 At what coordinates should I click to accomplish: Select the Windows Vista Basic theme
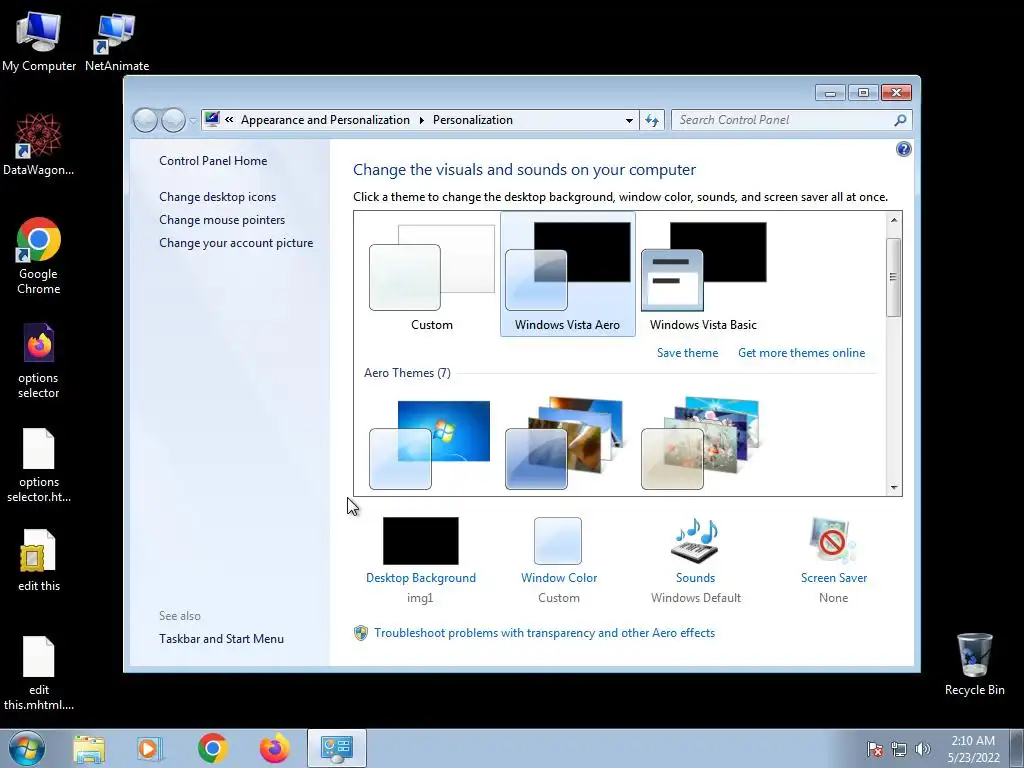click(703, 274)
